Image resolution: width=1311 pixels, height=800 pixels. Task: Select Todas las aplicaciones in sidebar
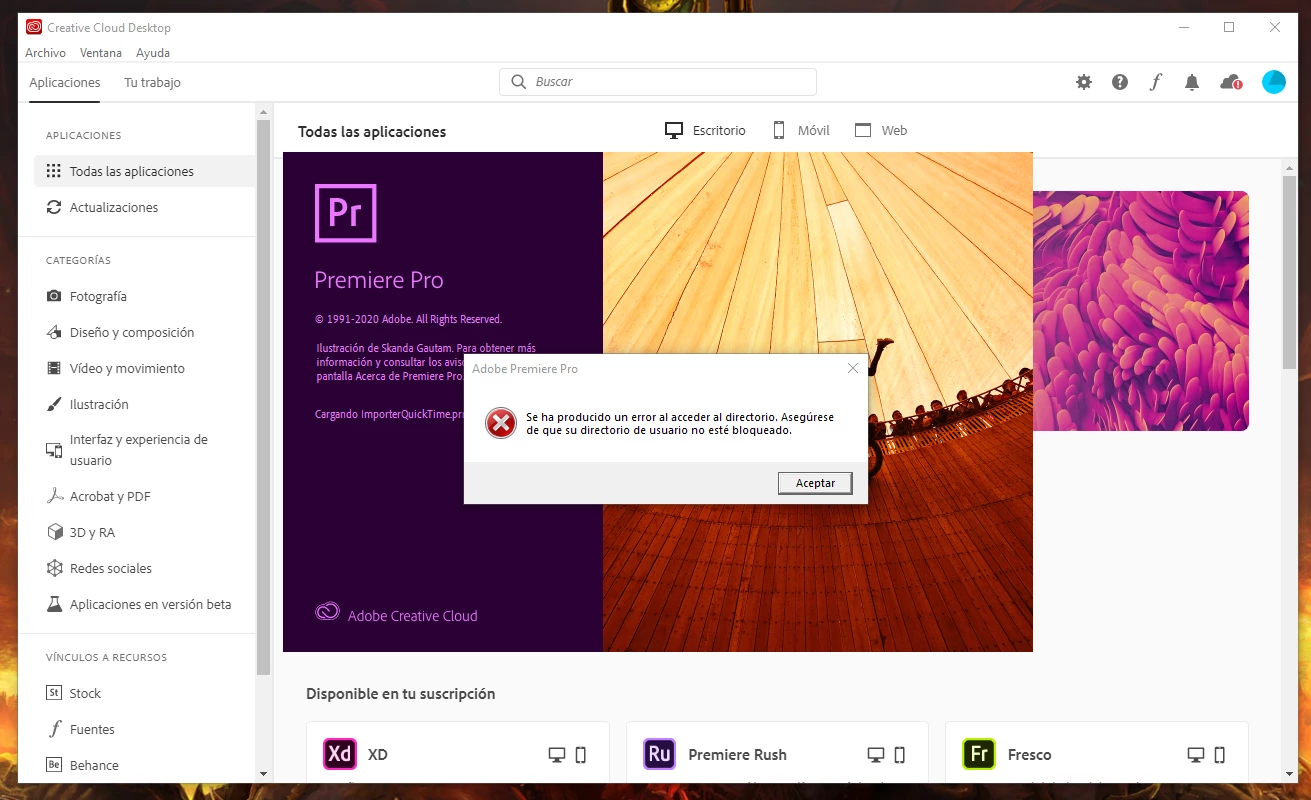coord(145,171)
